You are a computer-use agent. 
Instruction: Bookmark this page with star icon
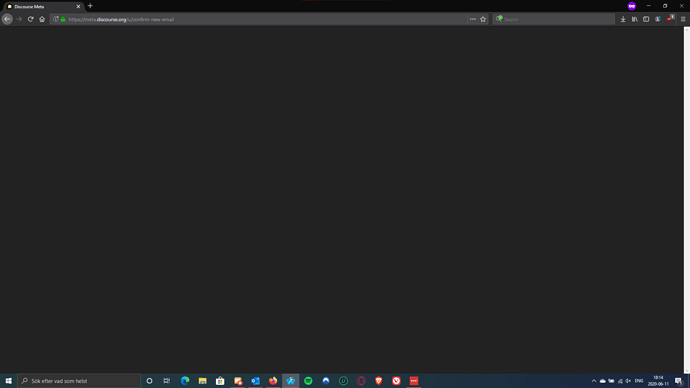483,19
